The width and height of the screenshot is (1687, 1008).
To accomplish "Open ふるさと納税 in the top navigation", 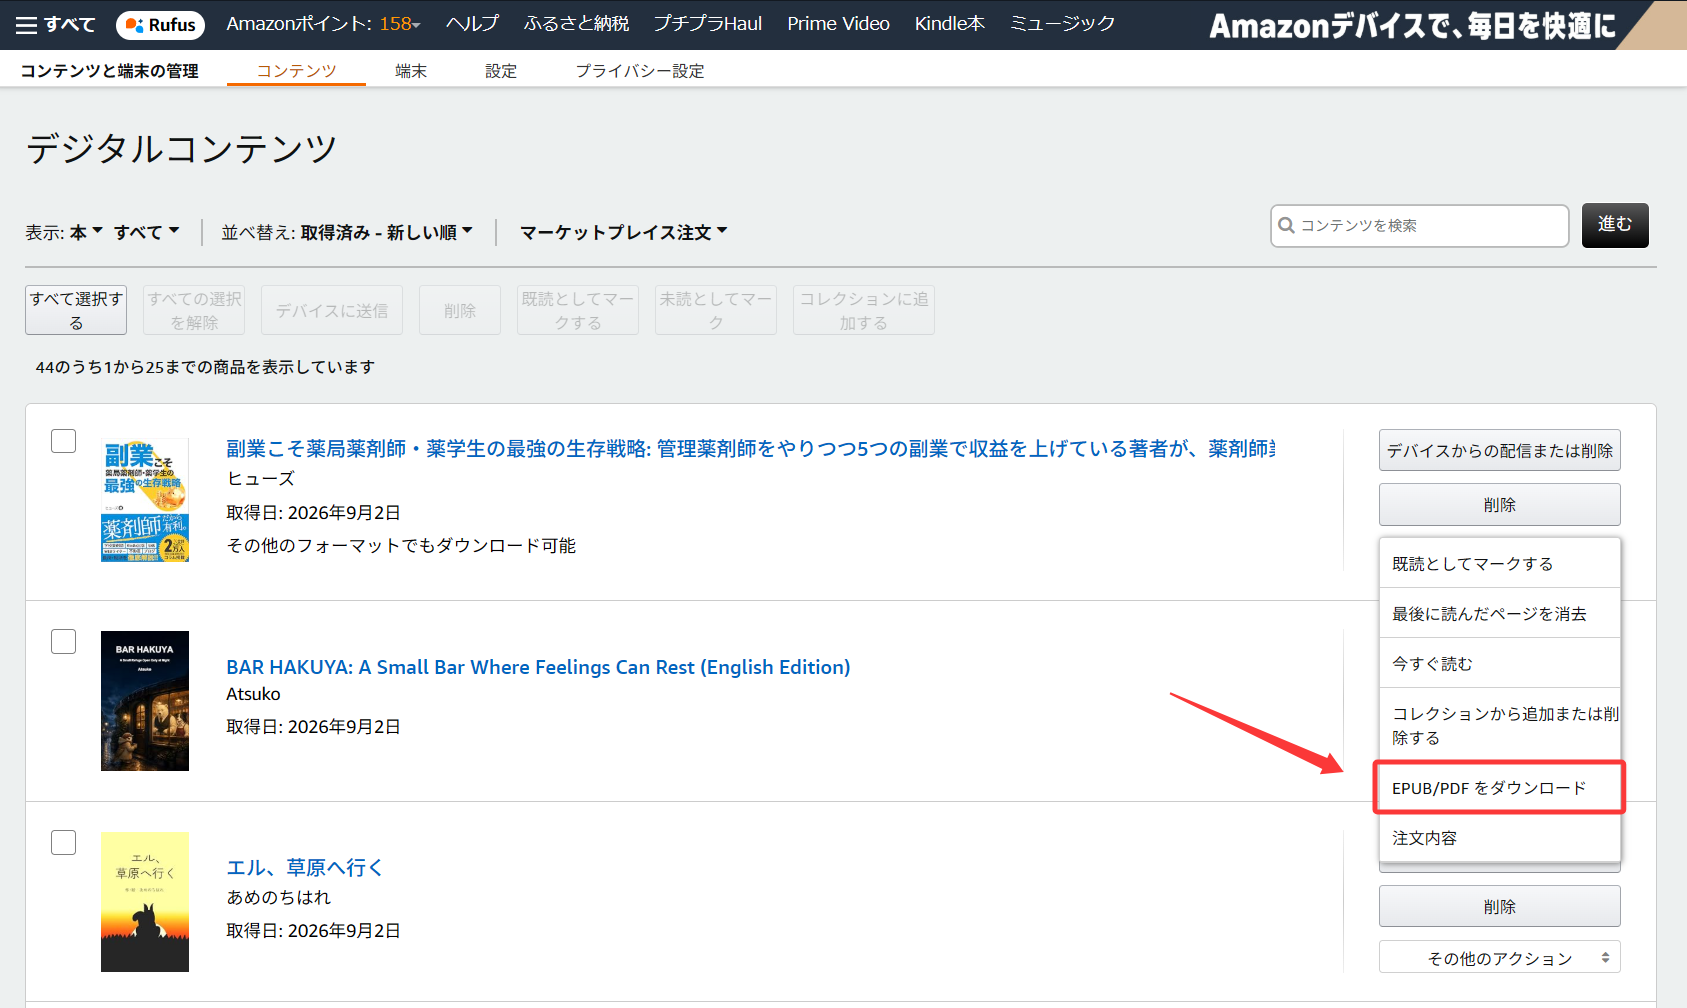I will [x=576, y=24].
